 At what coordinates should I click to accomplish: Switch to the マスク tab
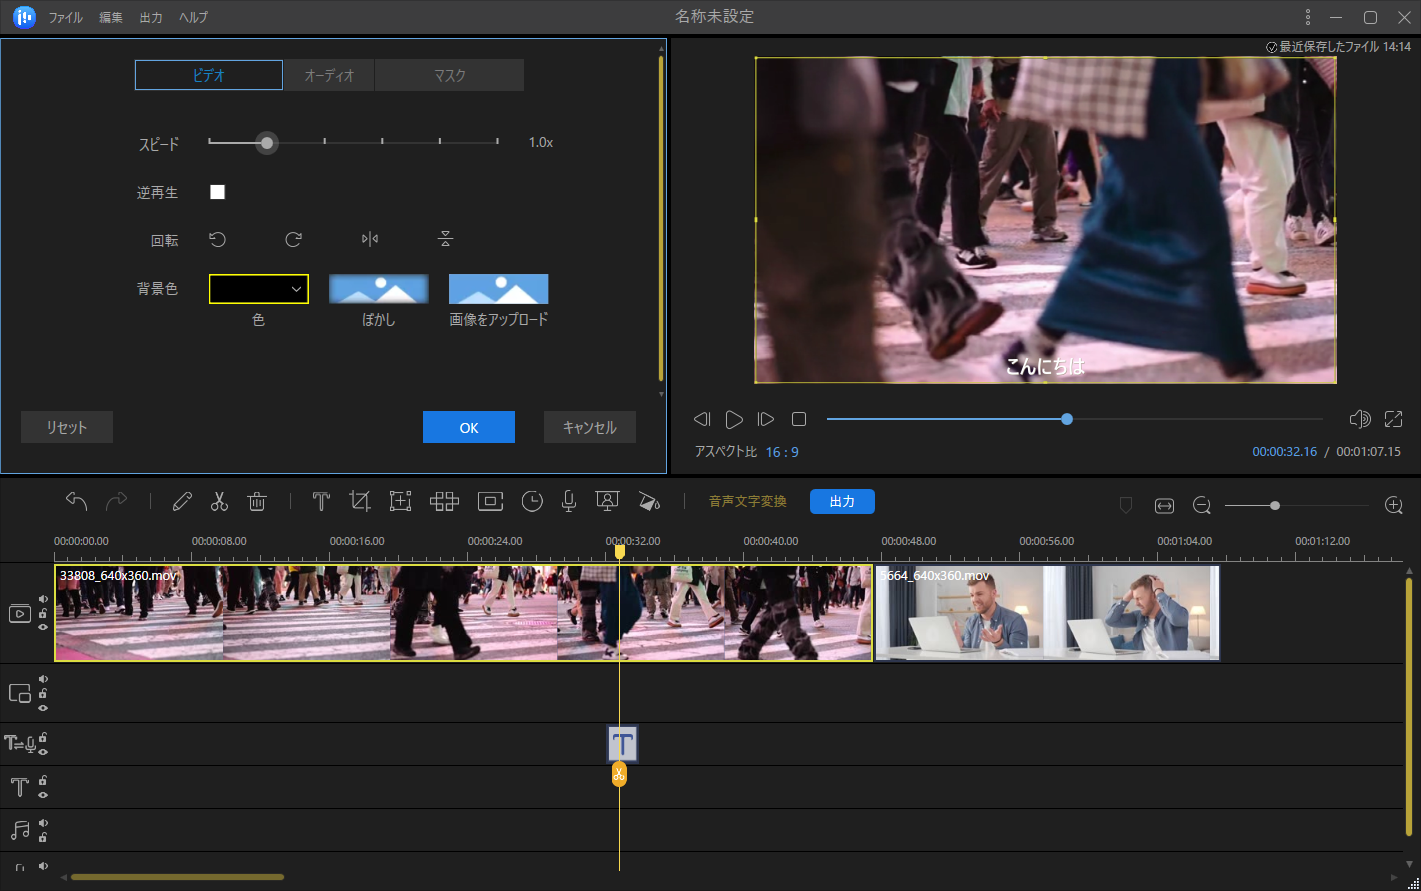(450, 75)
